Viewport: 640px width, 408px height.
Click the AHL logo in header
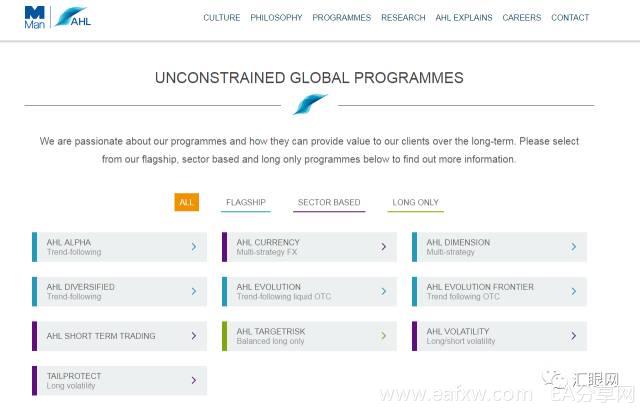click(73, 18)
